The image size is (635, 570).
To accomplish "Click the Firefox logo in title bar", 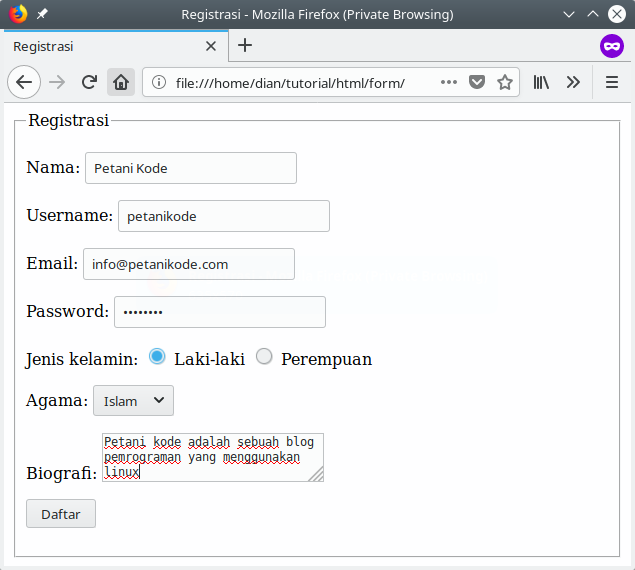I will pyautogui.click(x=18, y=14).
